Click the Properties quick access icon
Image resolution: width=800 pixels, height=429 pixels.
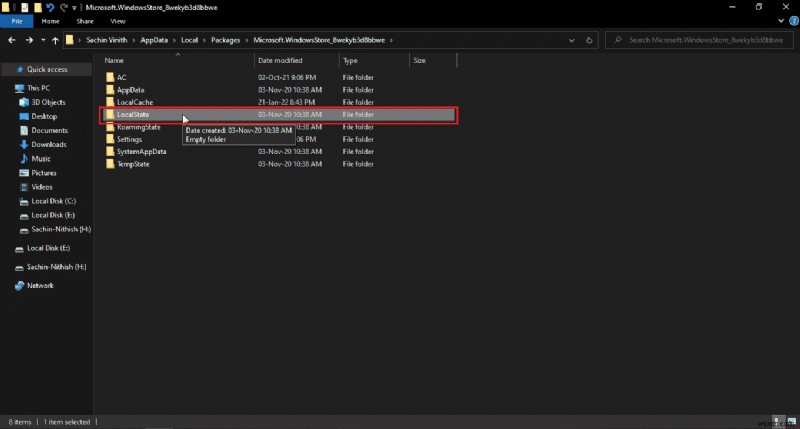click(x=24, y=7)
